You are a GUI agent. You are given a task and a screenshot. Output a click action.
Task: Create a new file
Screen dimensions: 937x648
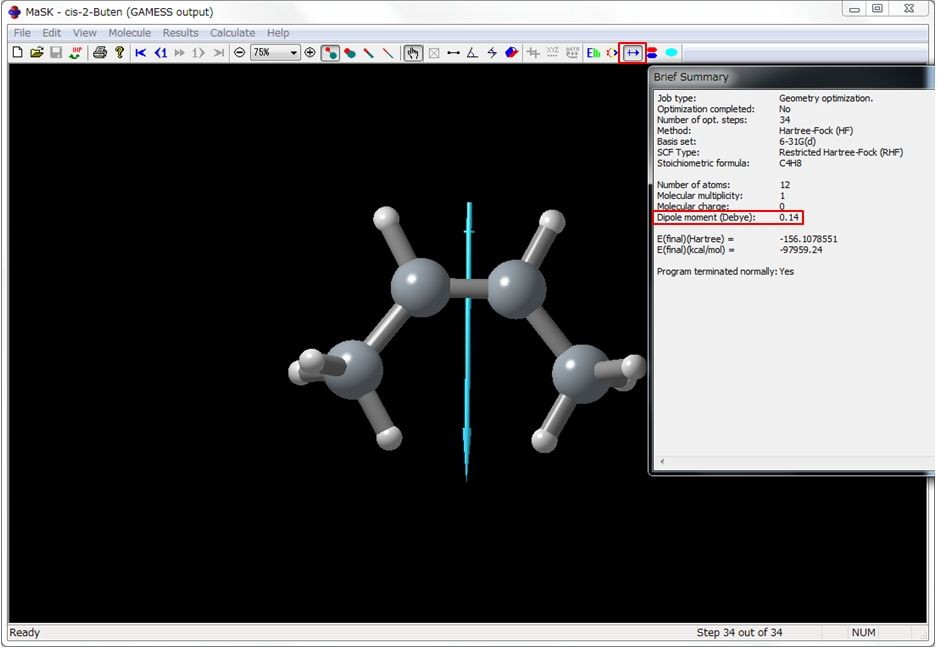coord(16,52)
